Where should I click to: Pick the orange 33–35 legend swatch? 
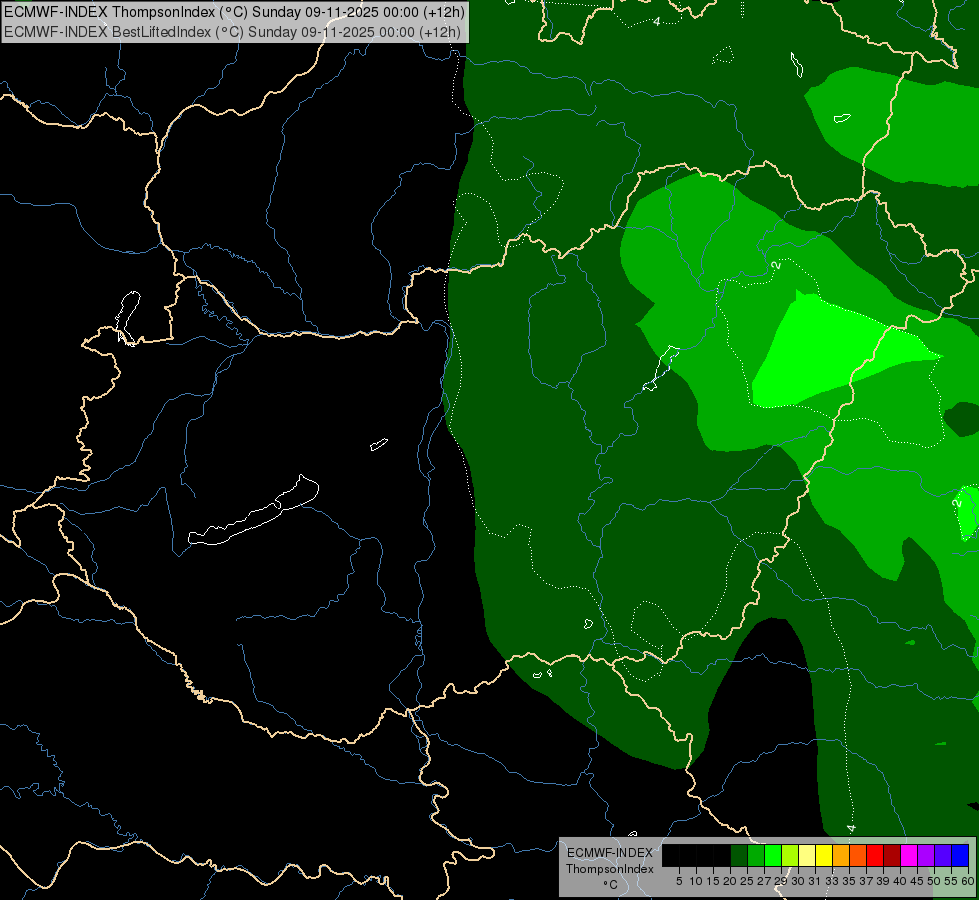(x=841, y=855)
